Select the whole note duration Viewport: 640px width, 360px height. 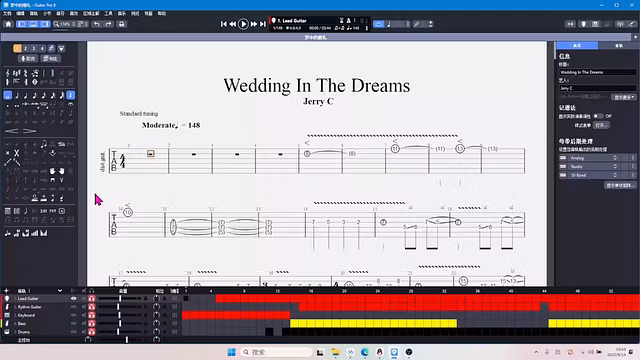point(8,96)
